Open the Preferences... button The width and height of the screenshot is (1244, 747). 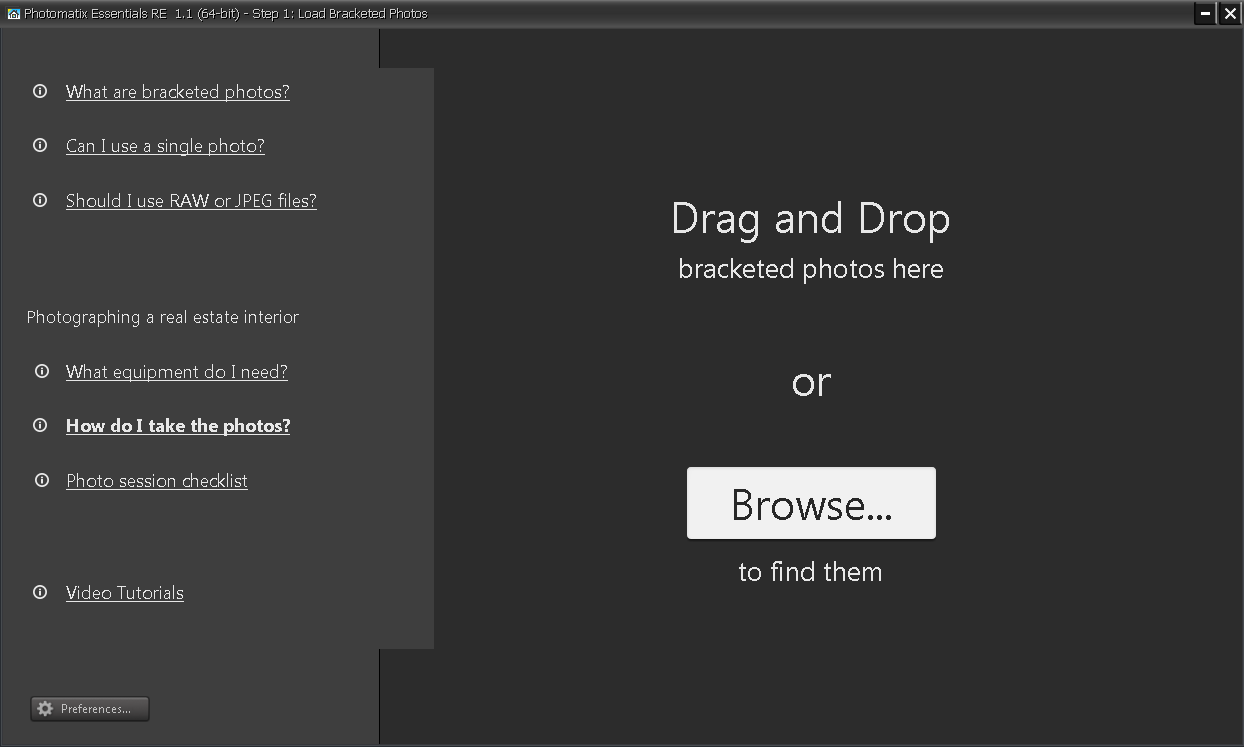pyautogui.click(x=90, y=709)
